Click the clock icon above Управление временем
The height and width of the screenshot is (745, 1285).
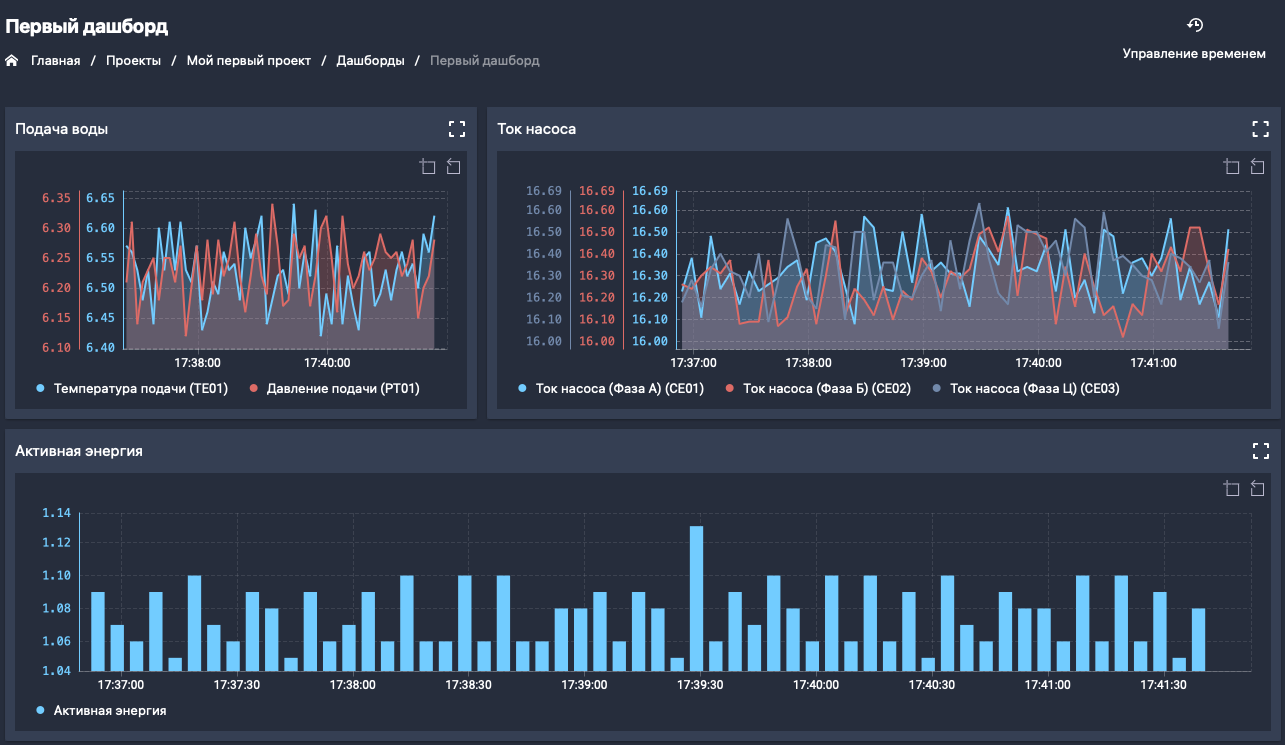[x=1194, y=26]
